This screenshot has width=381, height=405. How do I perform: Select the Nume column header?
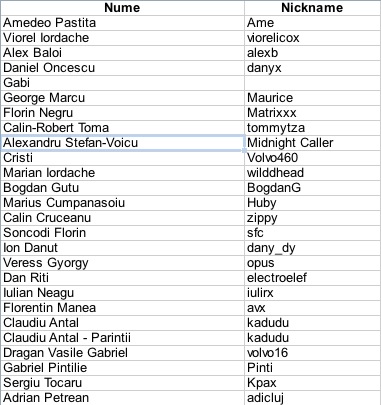click(x=122, y=8)
